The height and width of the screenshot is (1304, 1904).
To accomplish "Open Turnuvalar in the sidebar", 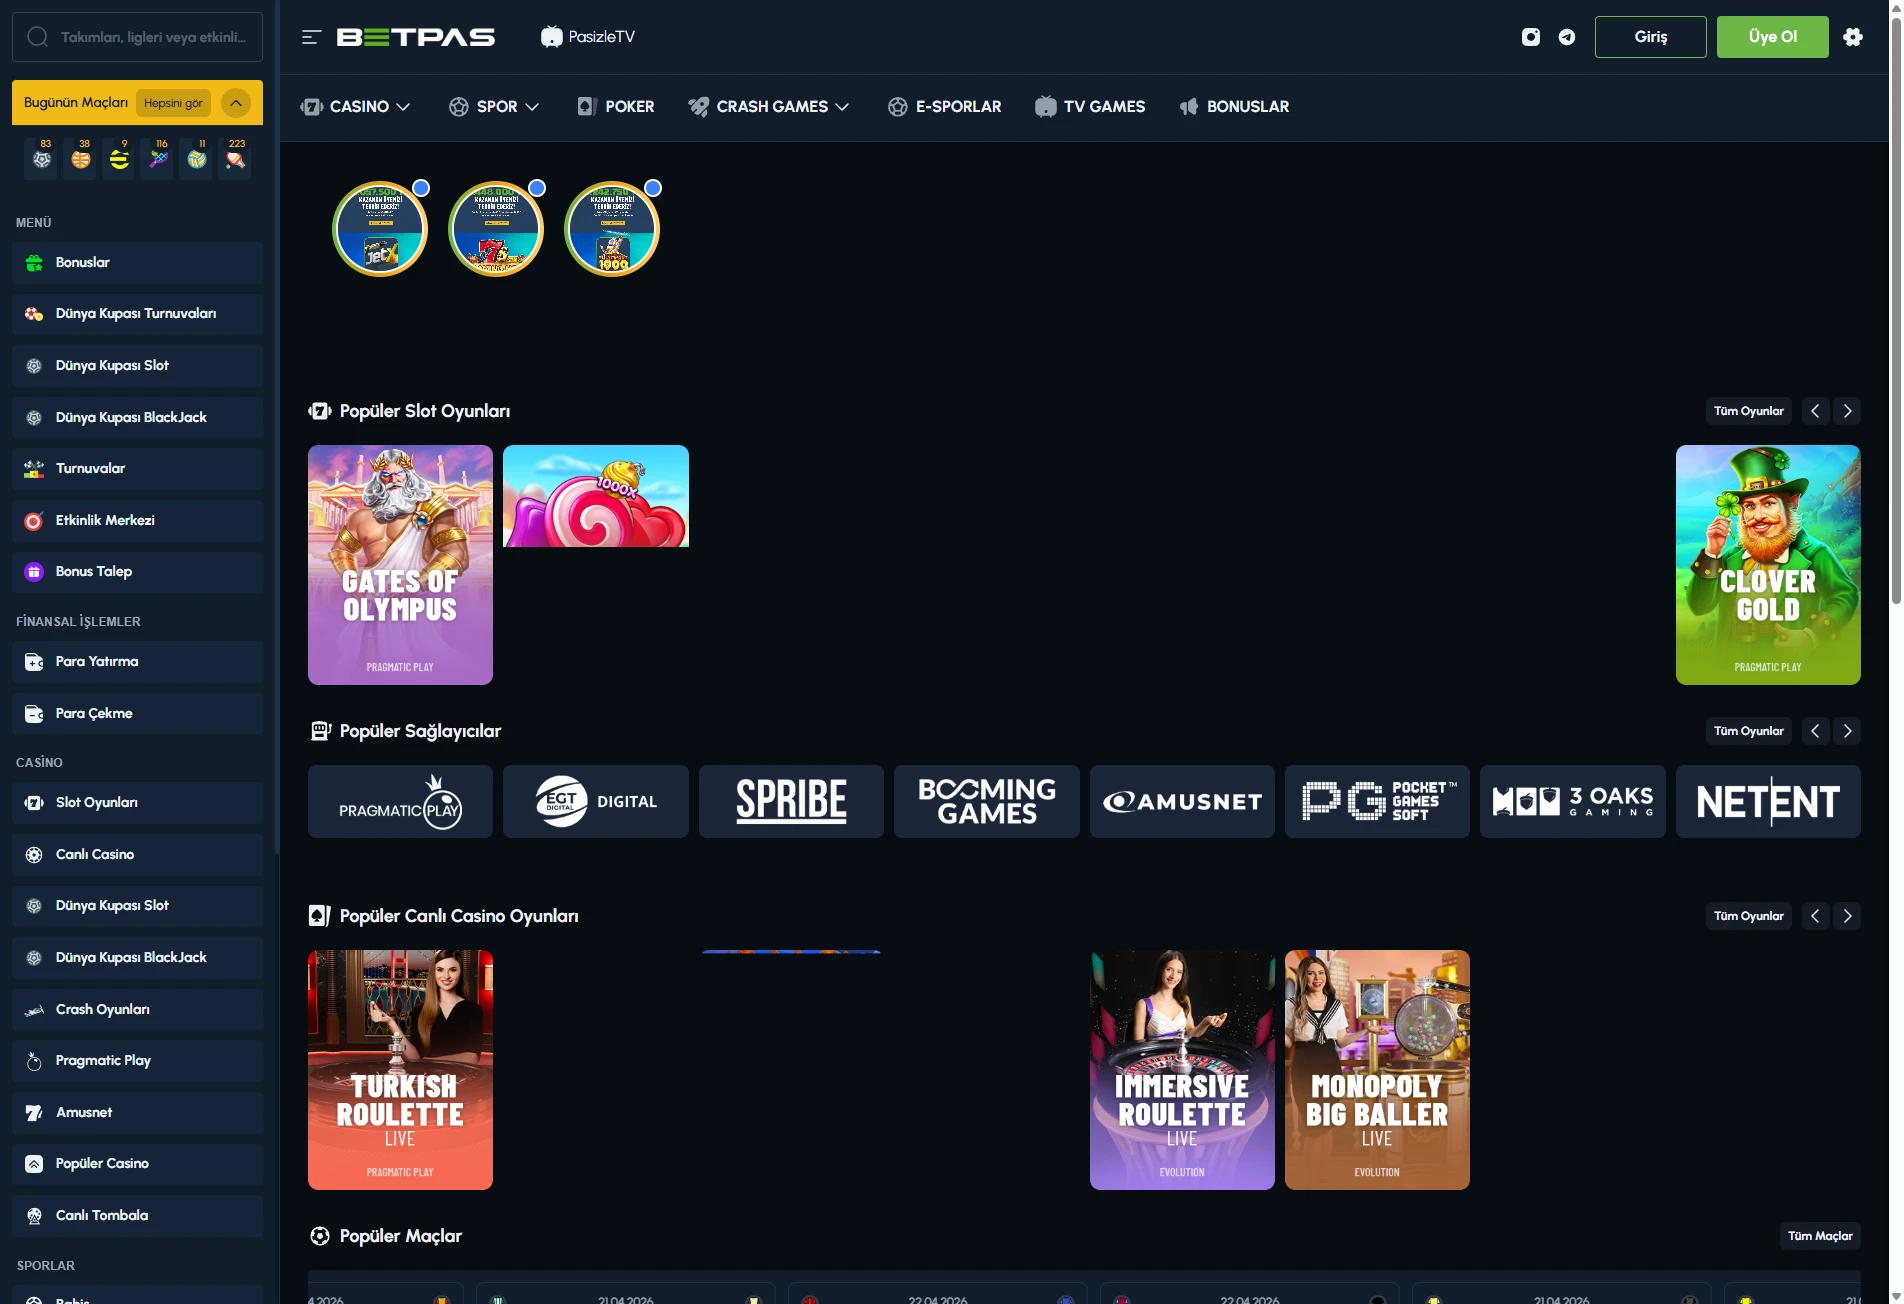I will click(137, 469).
